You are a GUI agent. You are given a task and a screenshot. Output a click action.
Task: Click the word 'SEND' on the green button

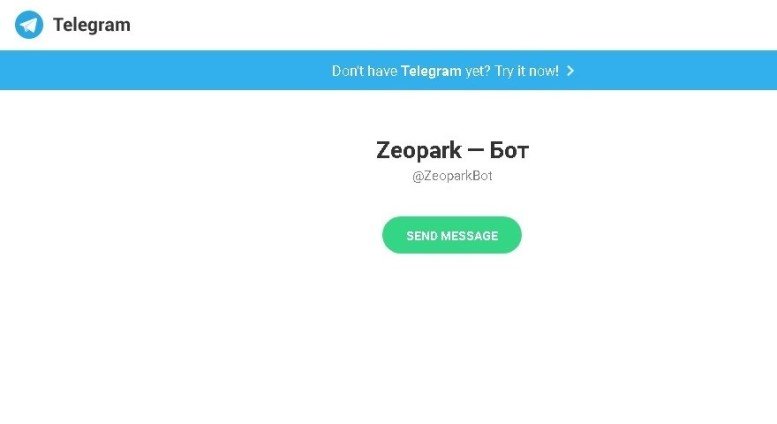coord(422,236)
